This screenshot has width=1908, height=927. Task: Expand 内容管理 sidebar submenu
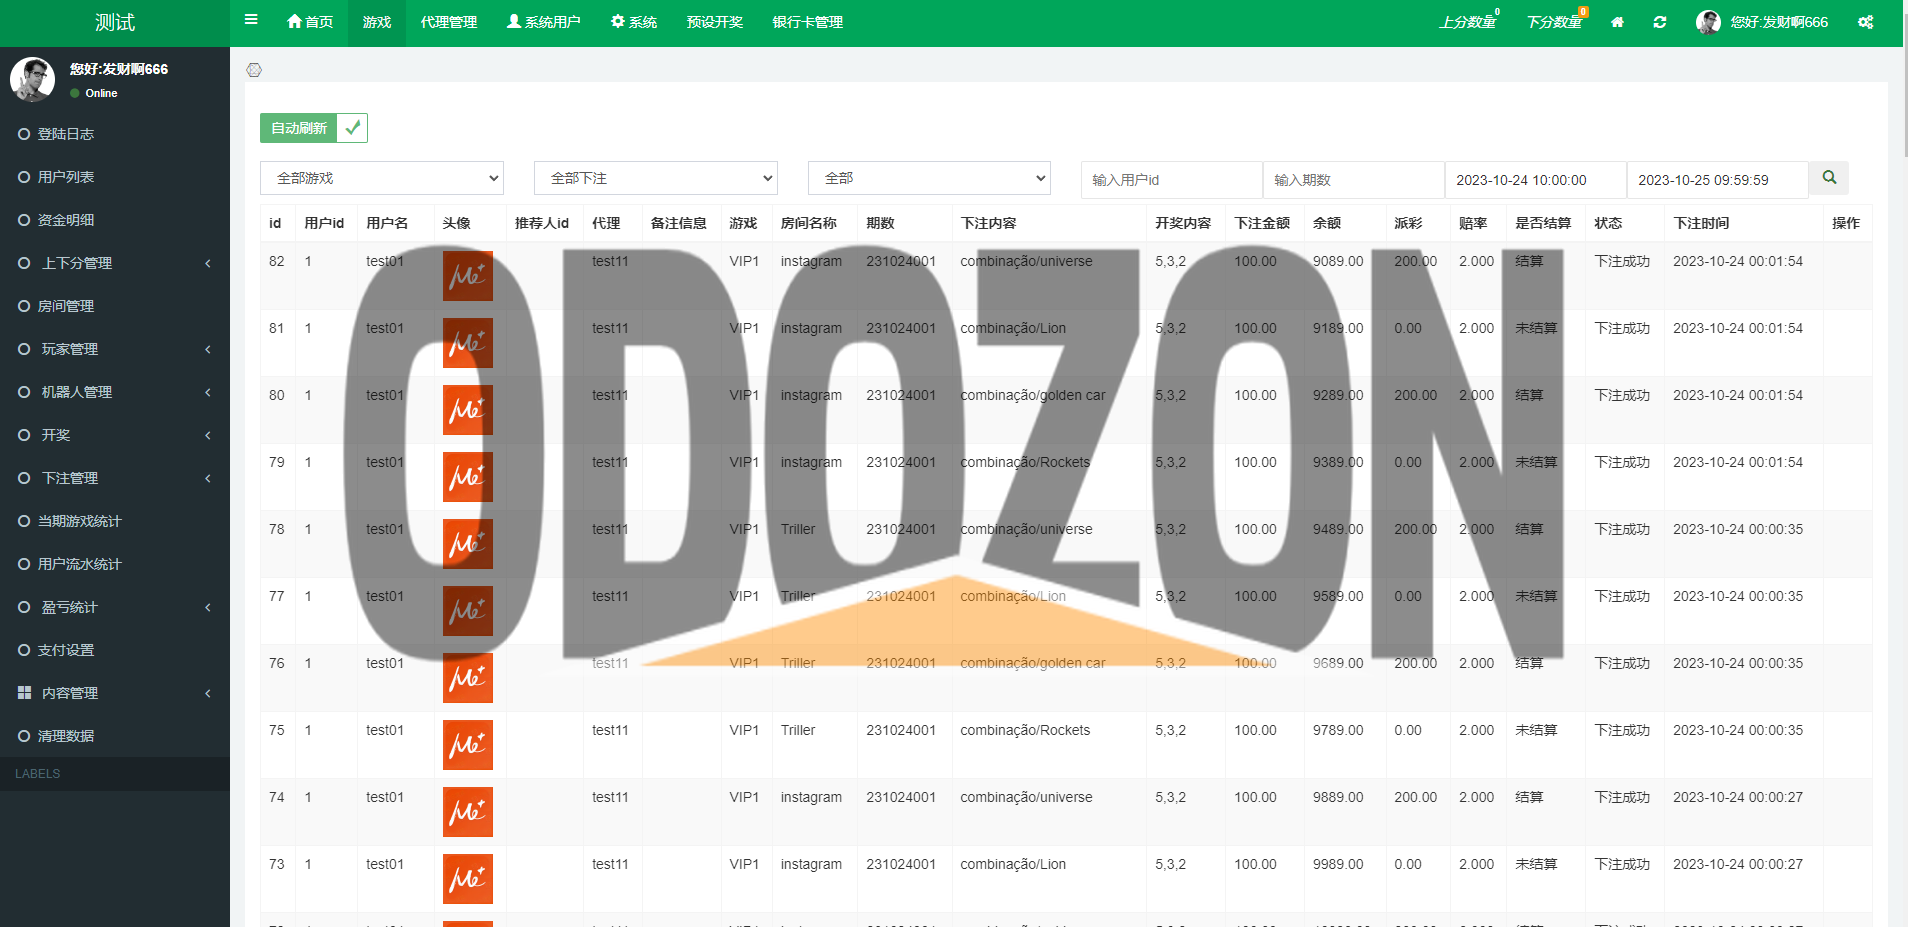pyautogui.click(x=115, y=693)
